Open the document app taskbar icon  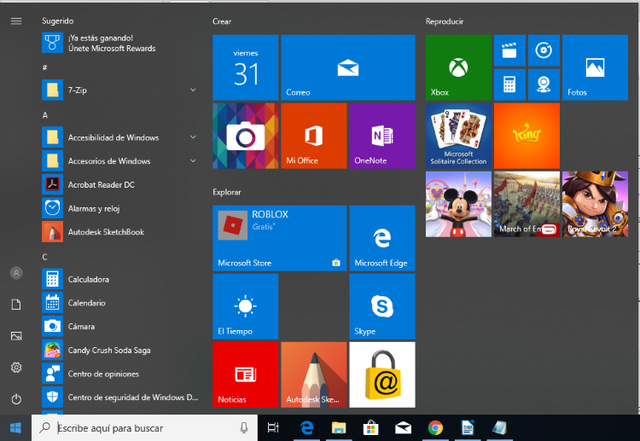(467, 428)
